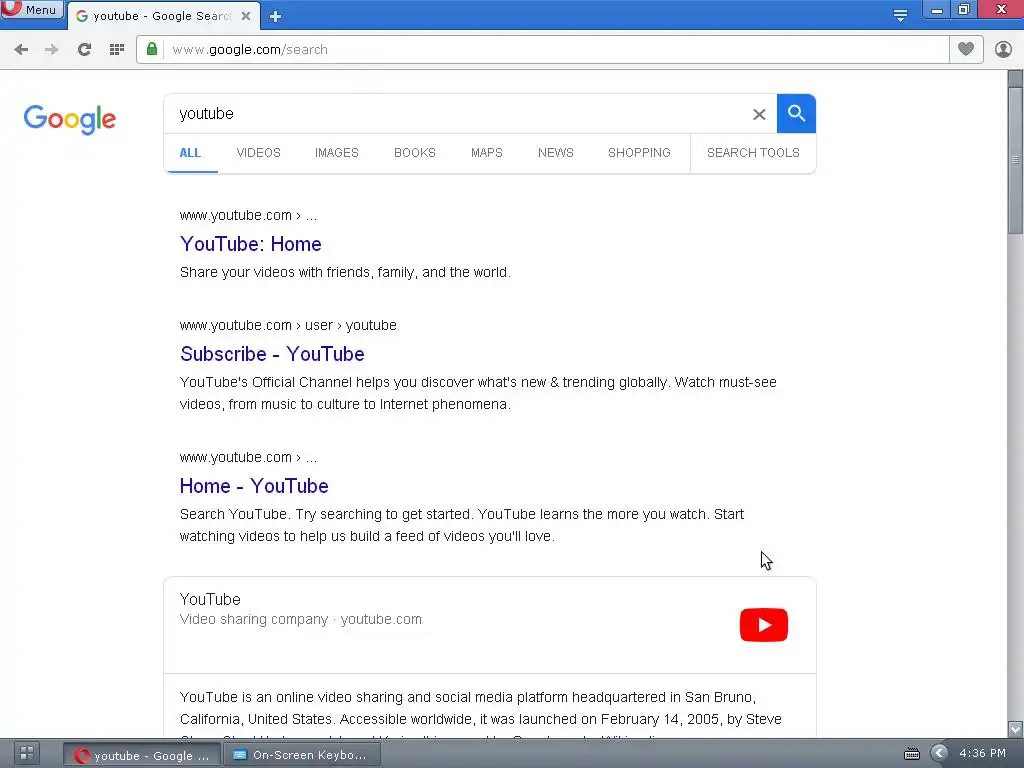Click the keyboard tray icon

912,754
